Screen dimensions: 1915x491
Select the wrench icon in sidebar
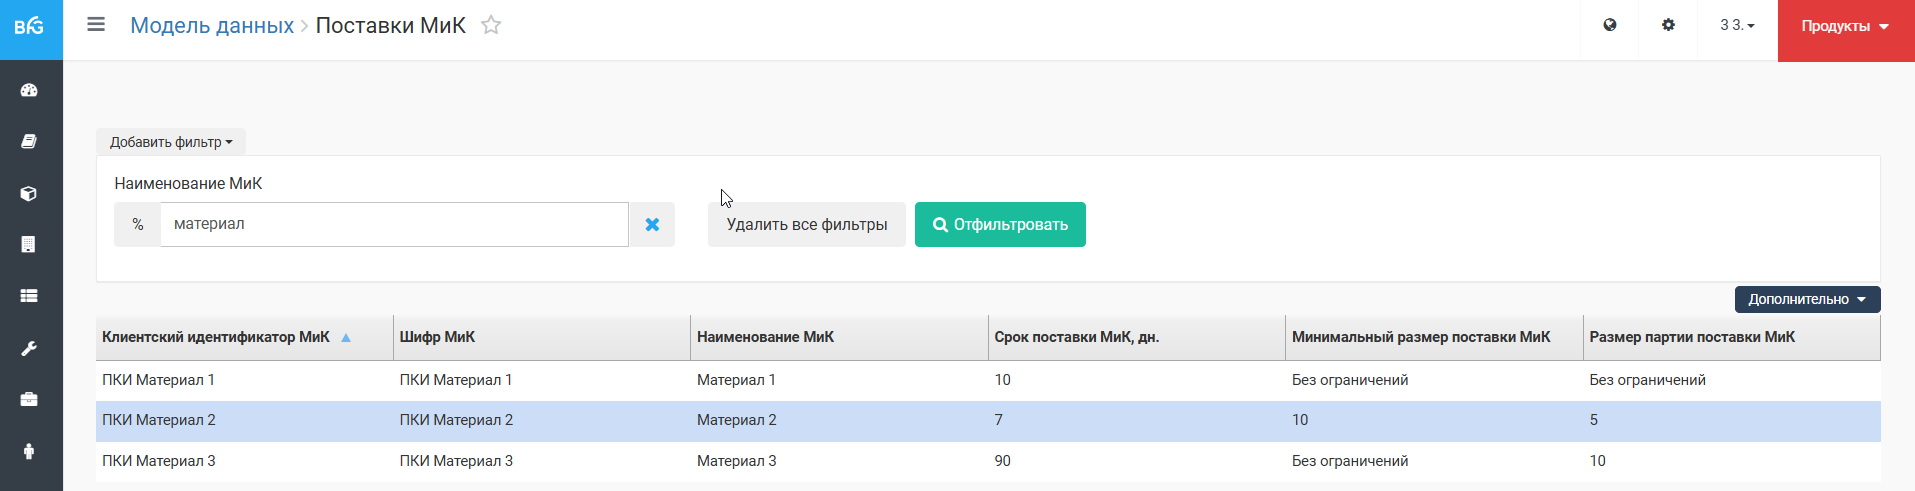(29, 348)
